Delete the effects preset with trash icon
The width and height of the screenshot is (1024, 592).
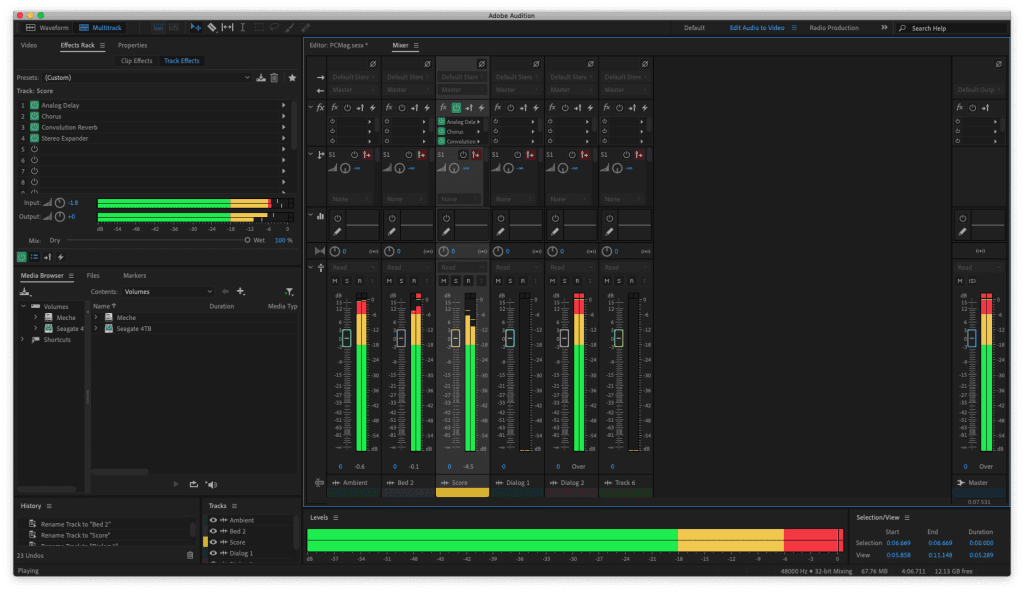[x=274, y=77]
